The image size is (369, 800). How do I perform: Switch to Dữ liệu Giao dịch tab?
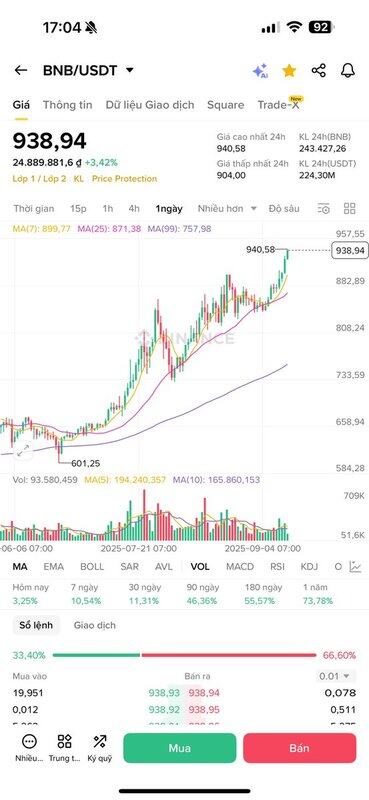(150, 105)
